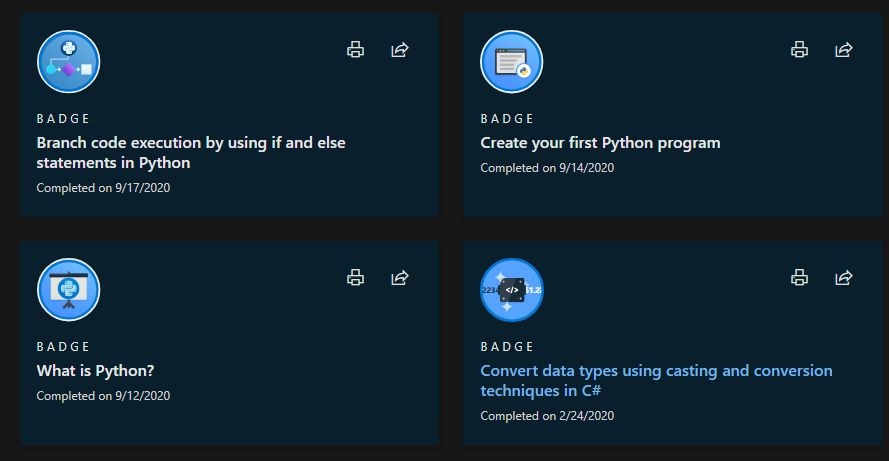Click the Convert data types code badge image

pyautogui.click(x=511, y=290)
